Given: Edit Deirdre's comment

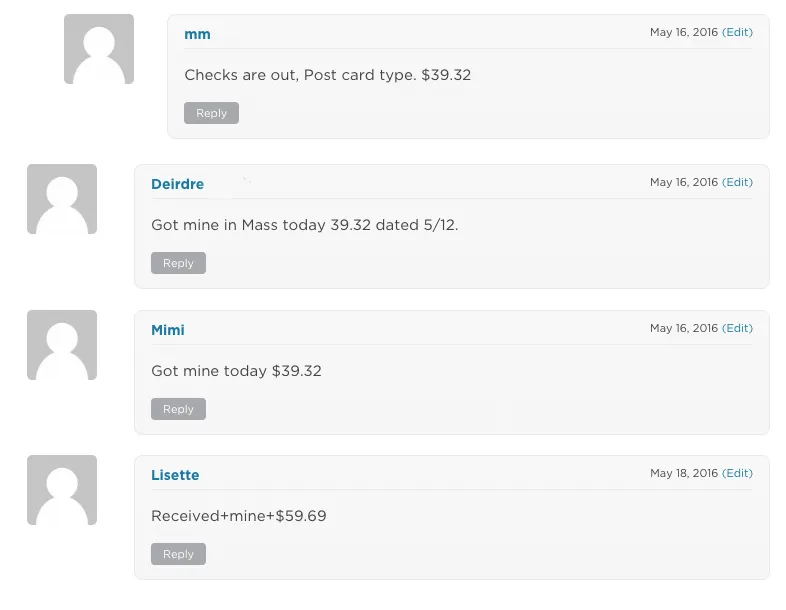Looking at the screenshot, I should pyautogui.click(x=737, y=182).
